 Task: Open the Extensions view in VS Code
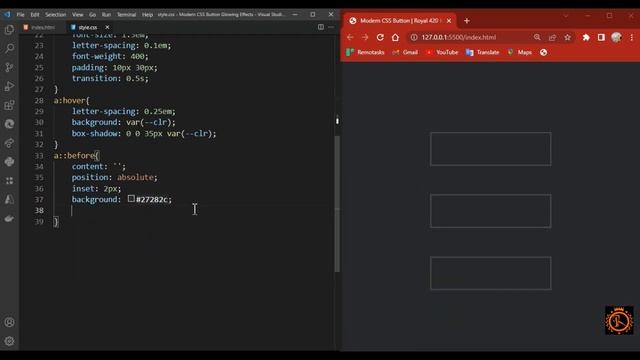click(9, 105)
